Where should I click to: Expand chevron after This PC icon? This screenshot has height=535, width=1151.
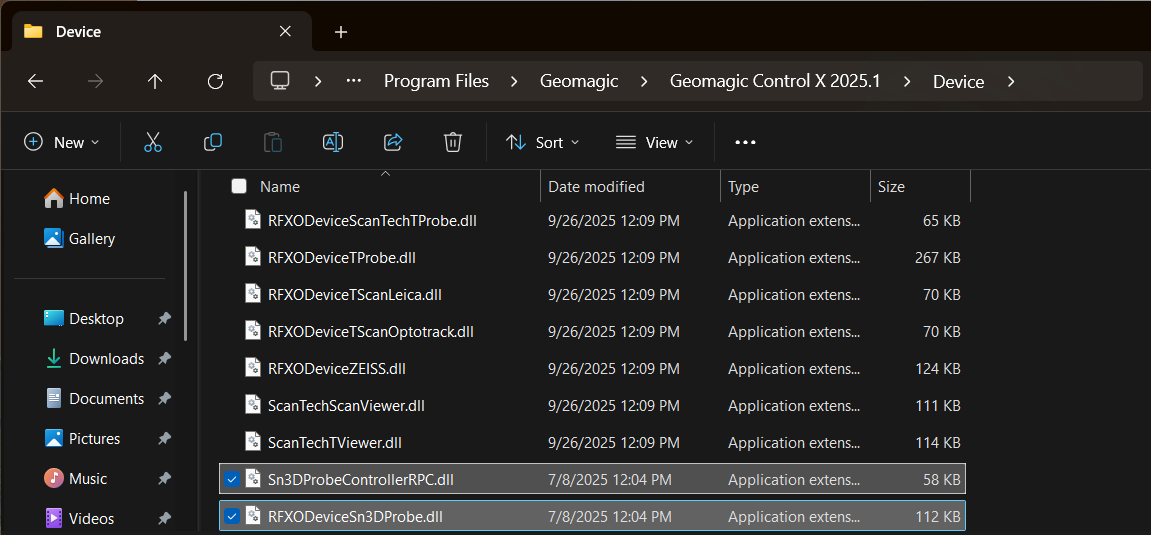[x=318, y=81]
